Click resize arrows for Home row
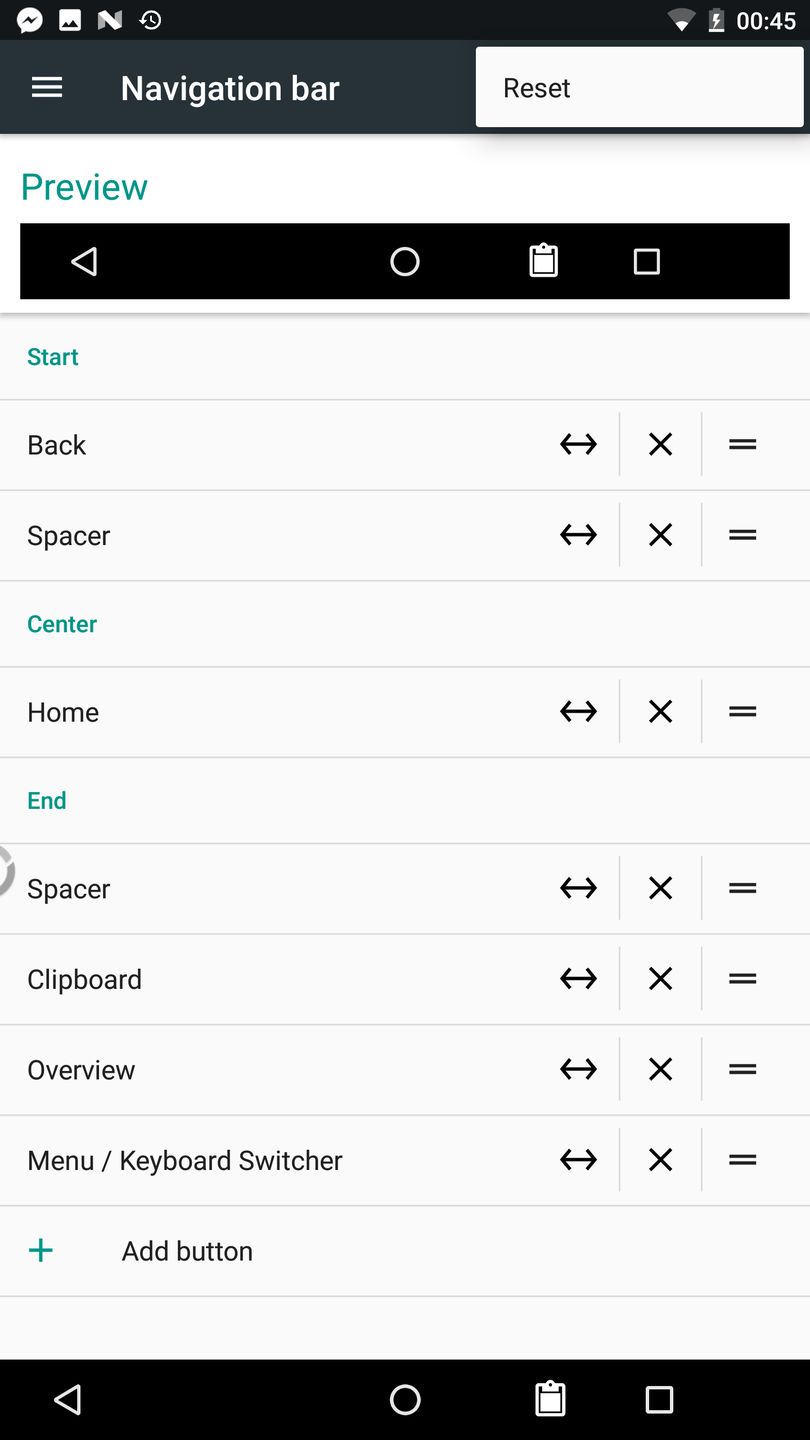Image resolution: width=810 pixels, height=1440 pixels. (x=578, y=712)
